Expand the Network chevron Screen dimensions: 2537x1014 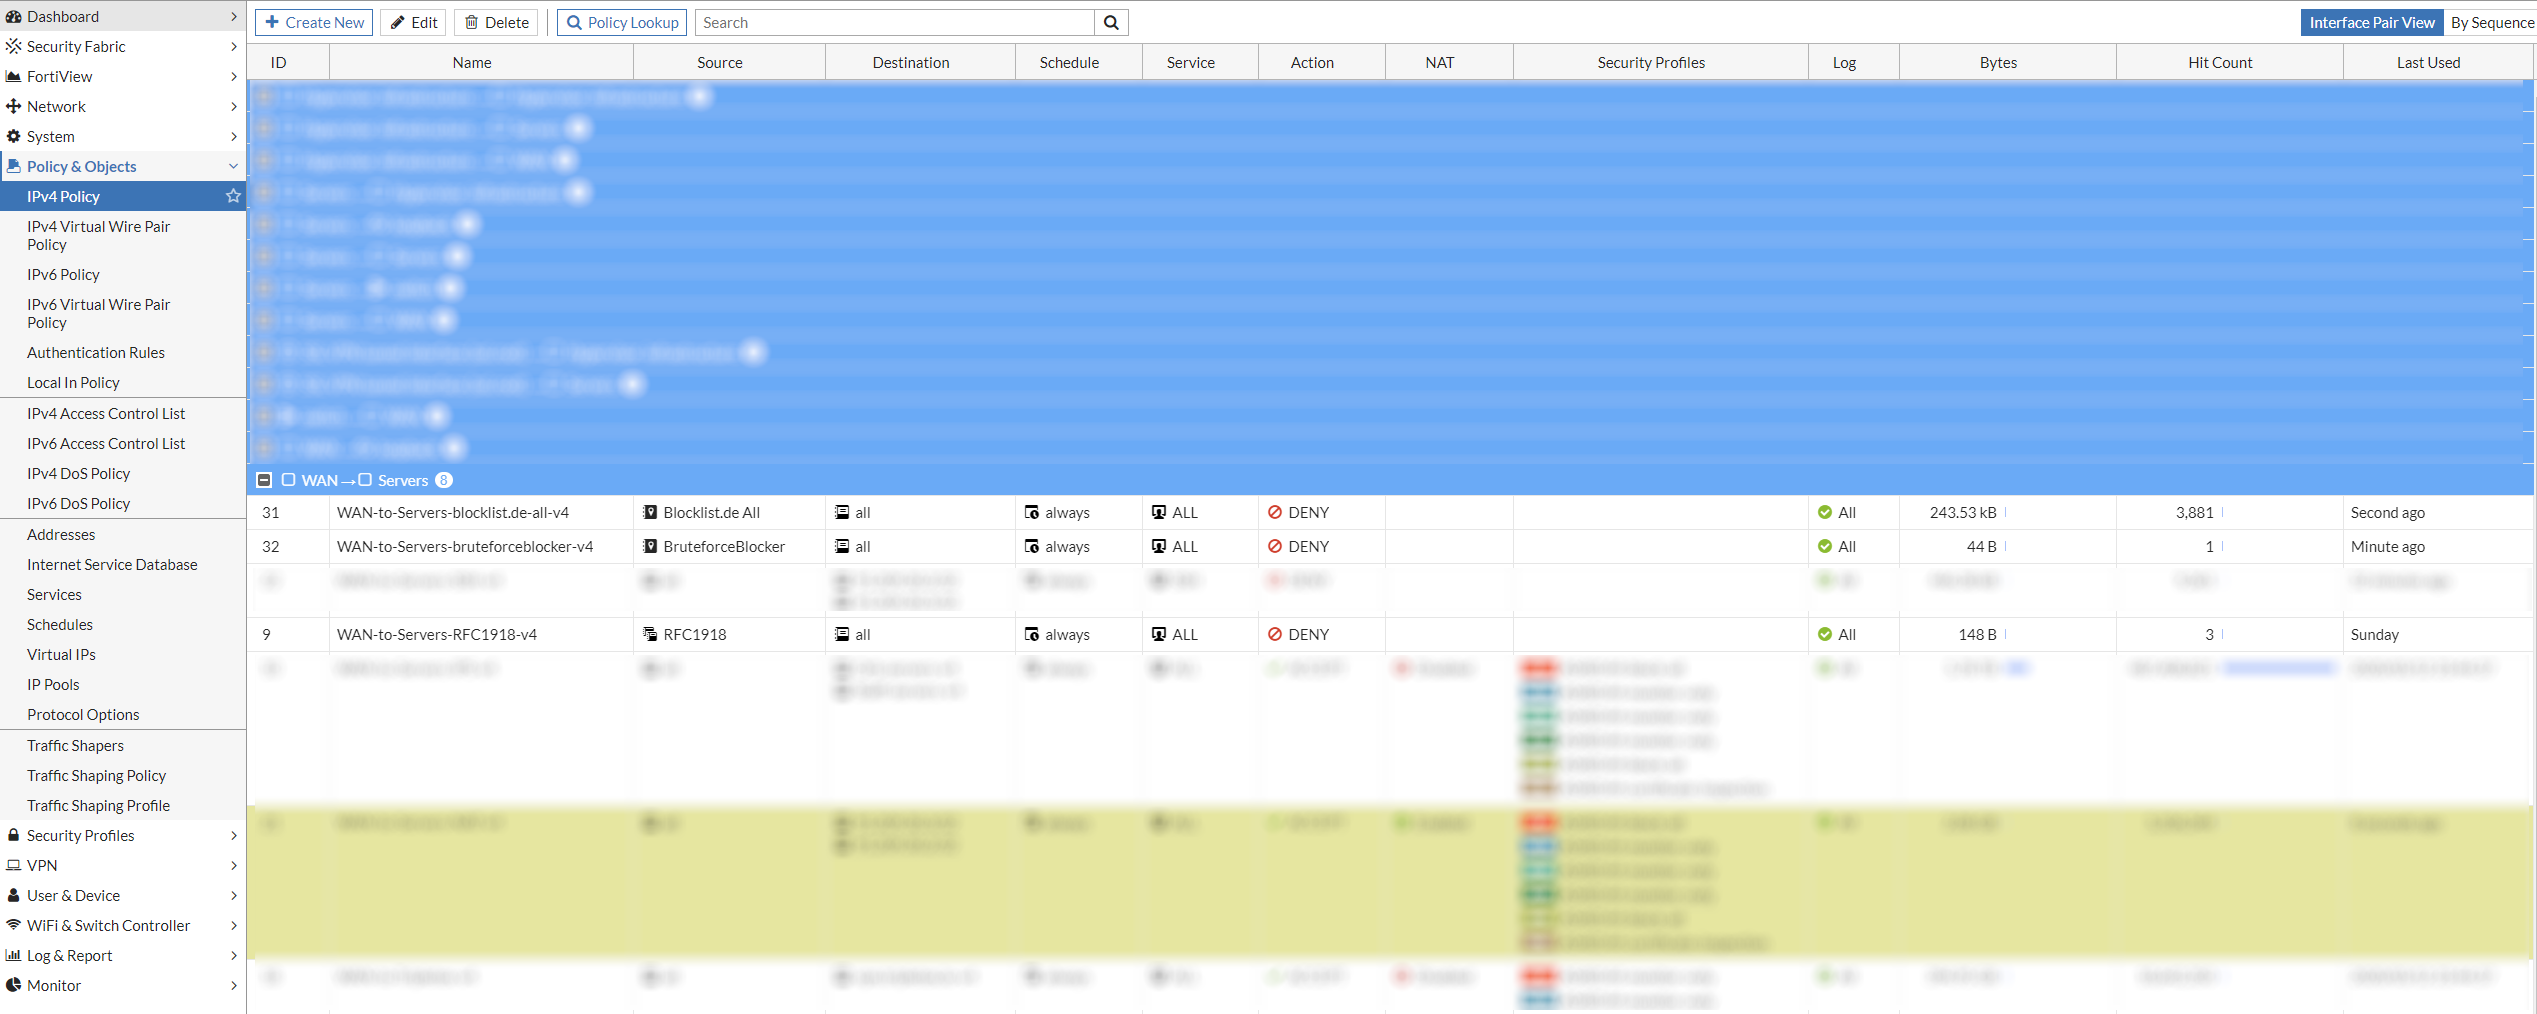(234, 107)
